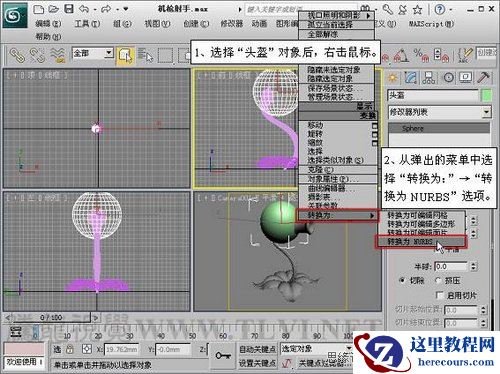The image size is (500, 374).
Task: Click the Undo arrow icon
Action: point(84,9)
